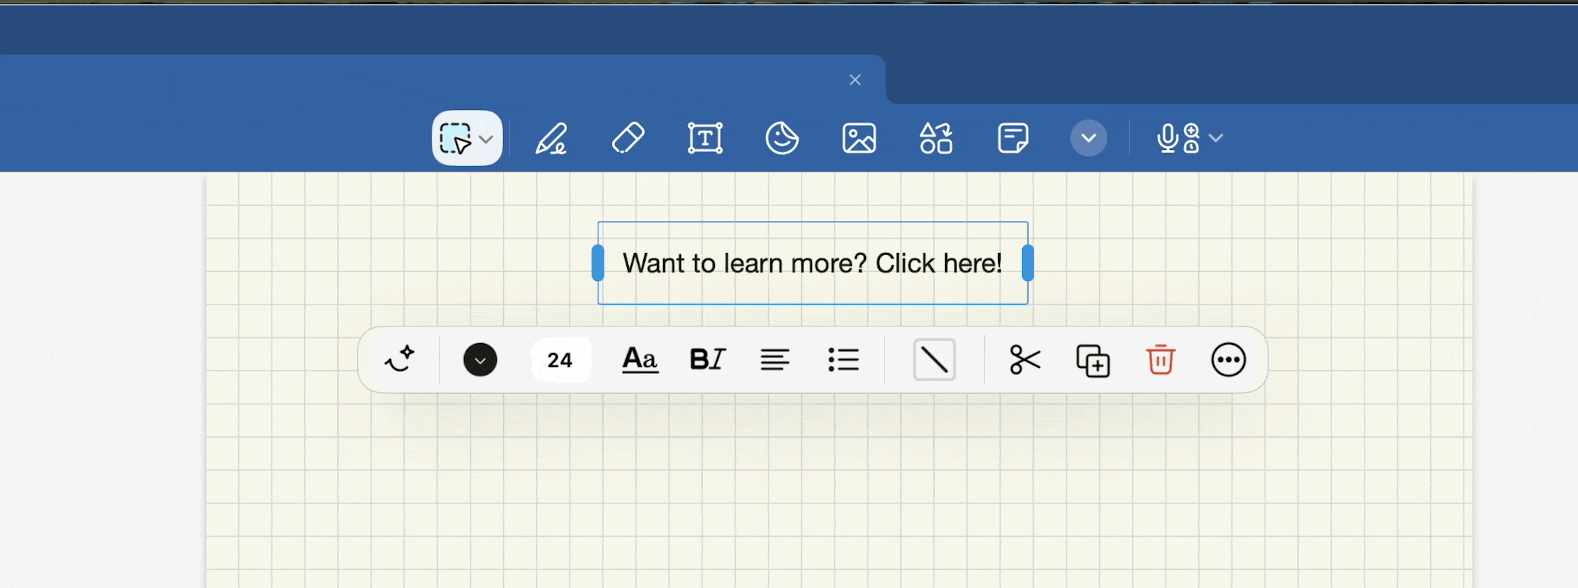Add a sticky note
1578x588 pixels.
[x=1013, y=138]
